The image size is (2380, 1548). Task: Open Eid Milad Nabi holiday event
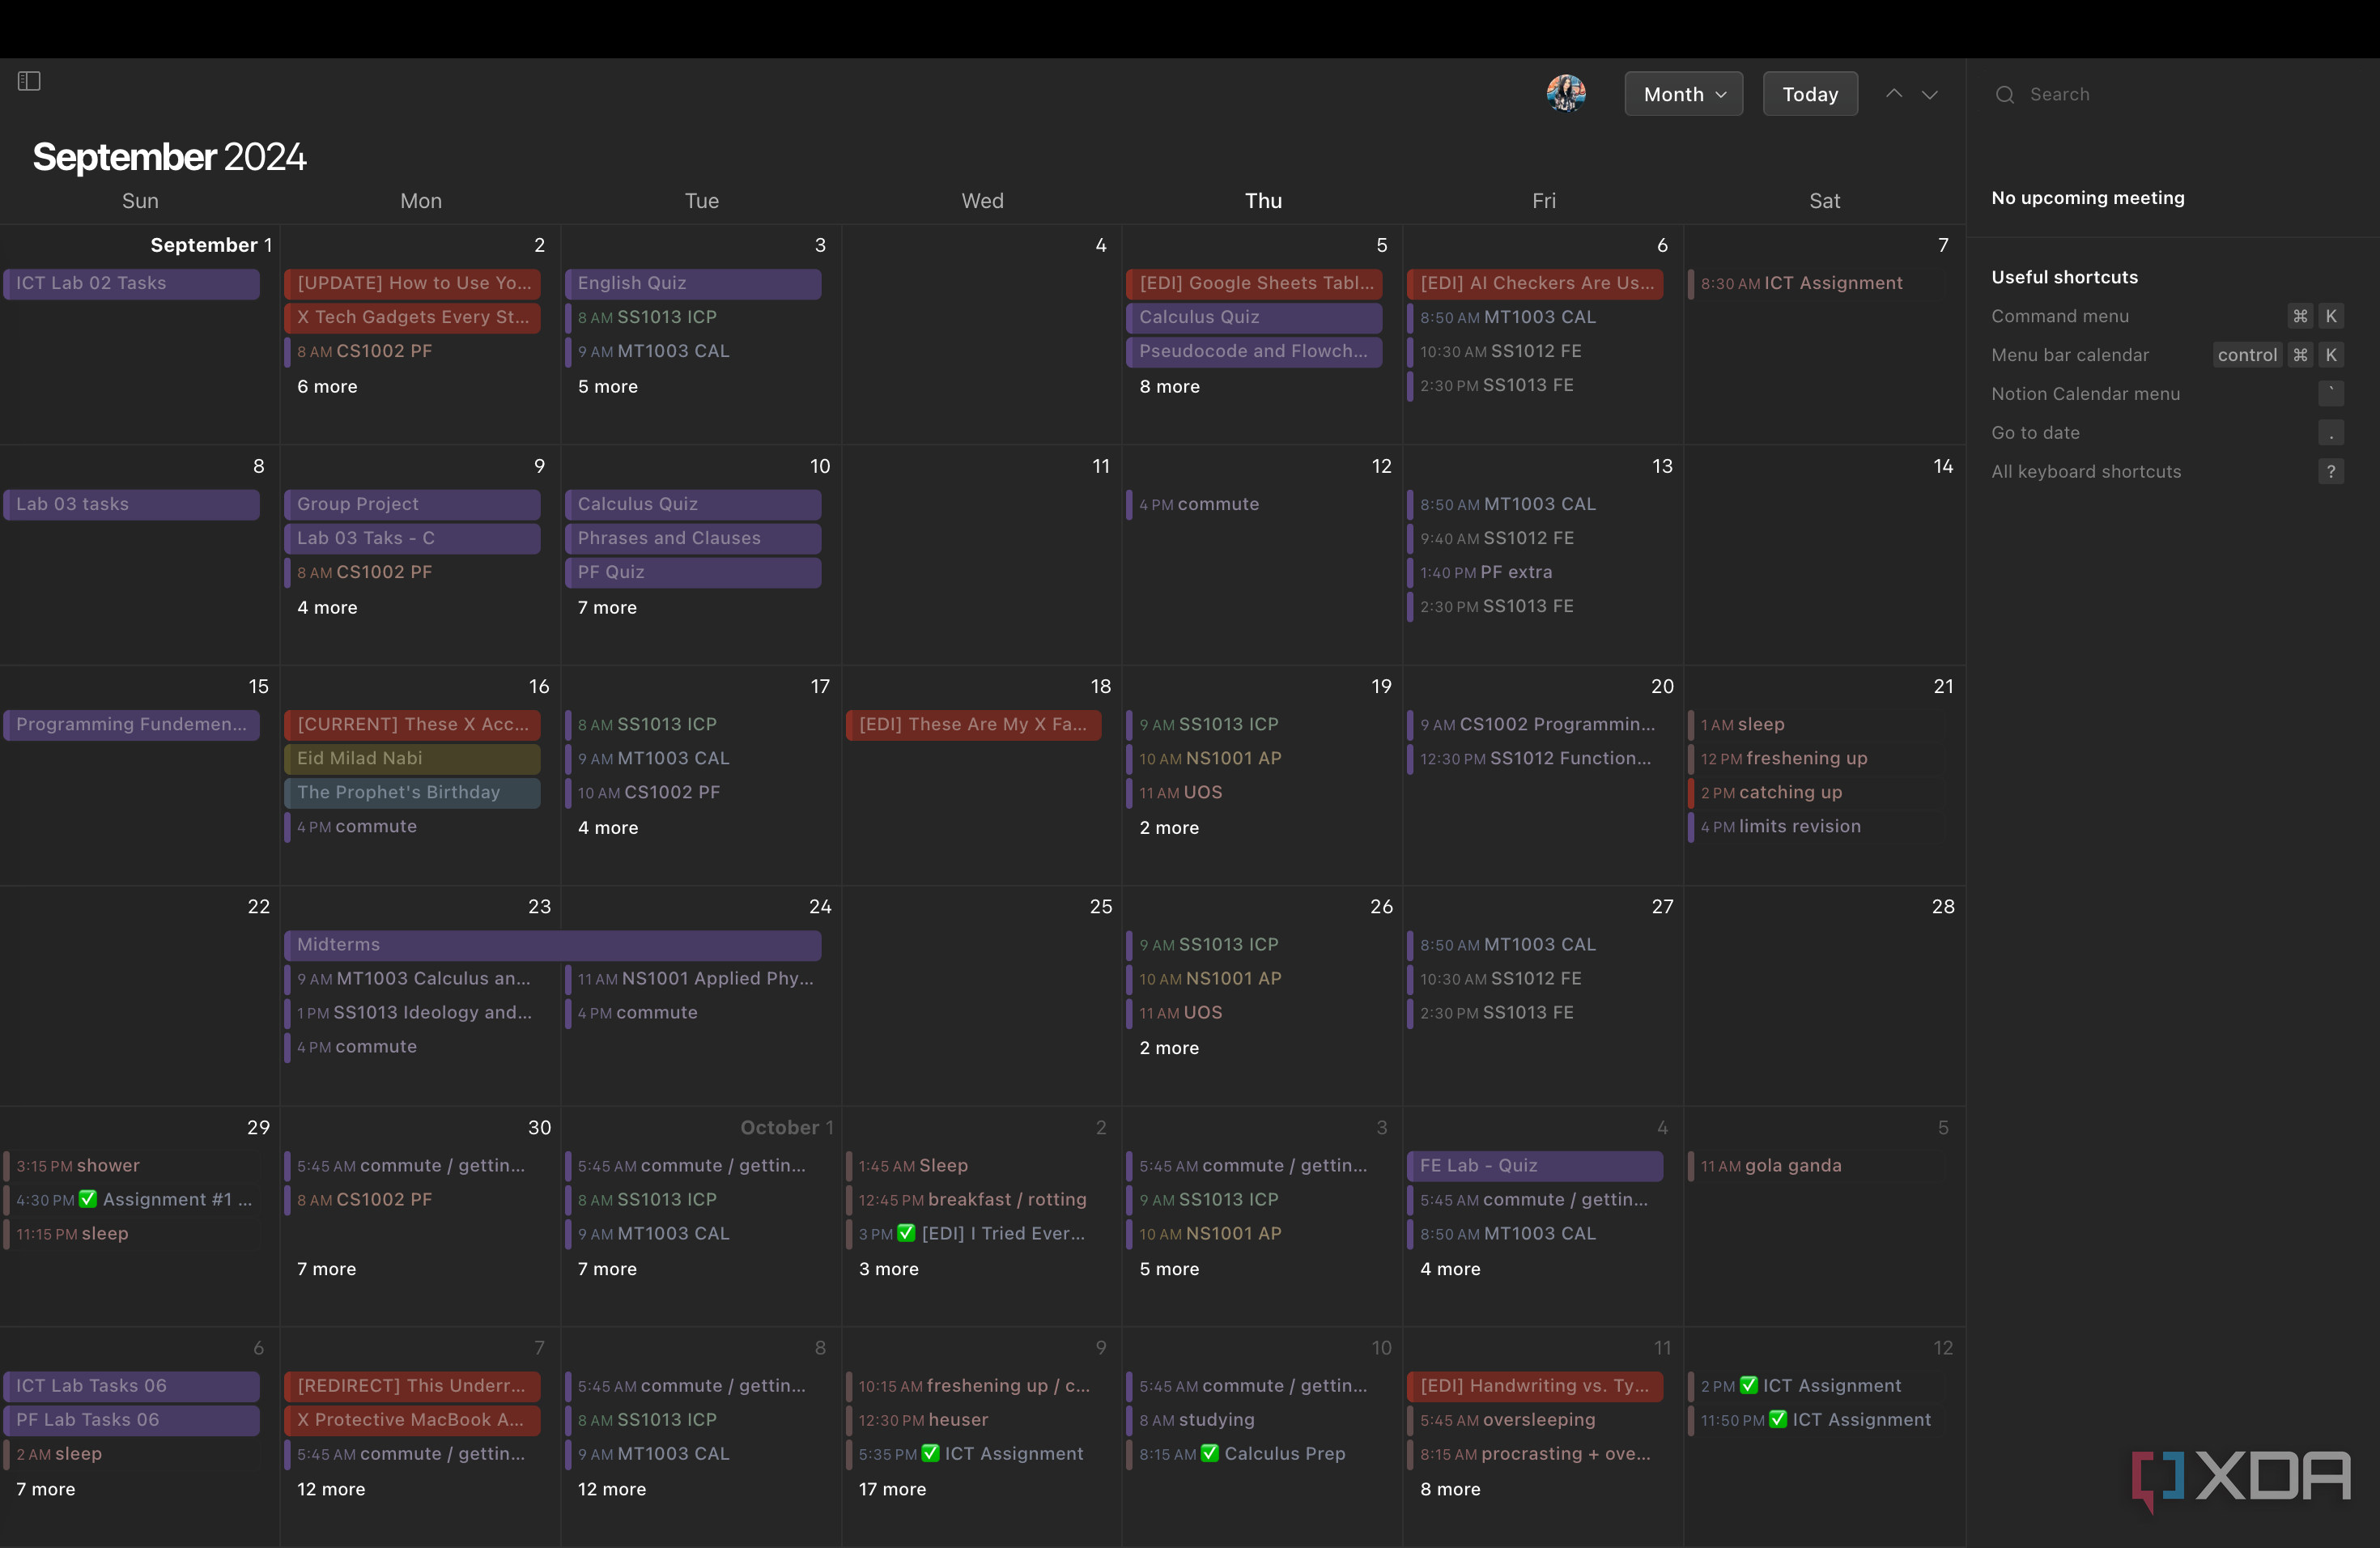pos(412,758)
